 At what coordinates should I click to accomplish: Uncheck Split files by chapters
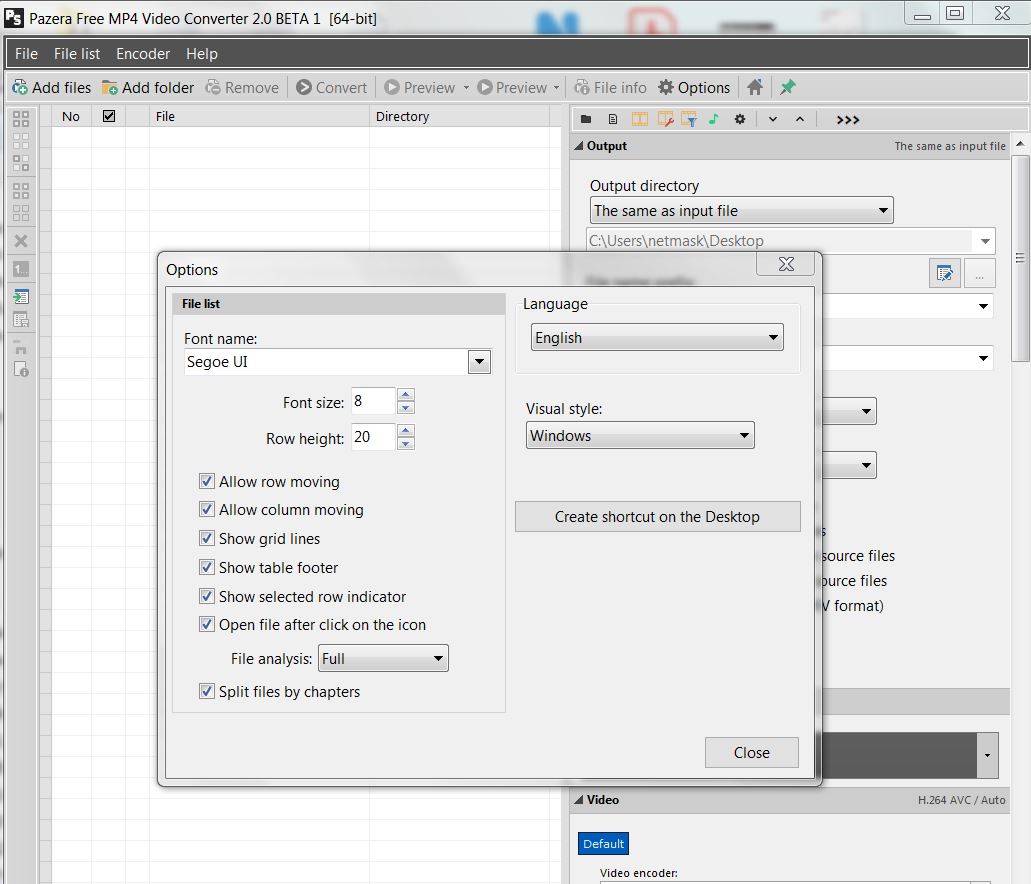206,691
